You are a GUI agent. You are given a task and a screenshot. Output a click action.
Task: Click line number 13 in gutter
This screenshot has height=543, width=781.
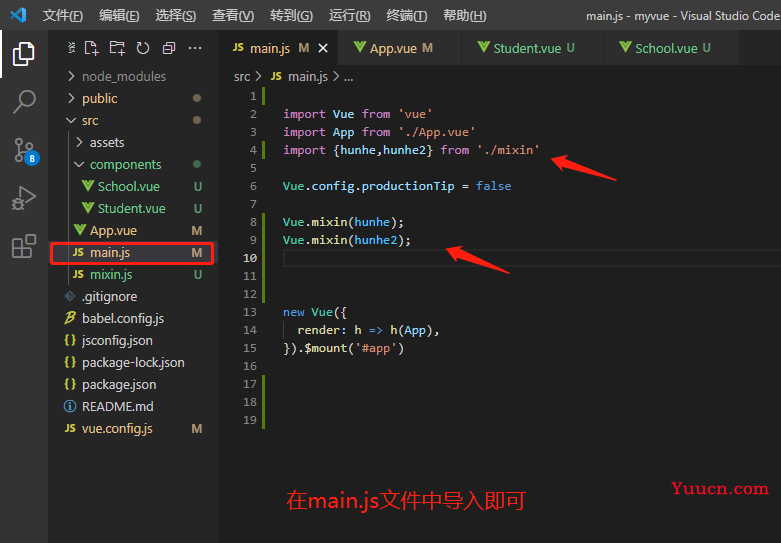tap(250, 312)
